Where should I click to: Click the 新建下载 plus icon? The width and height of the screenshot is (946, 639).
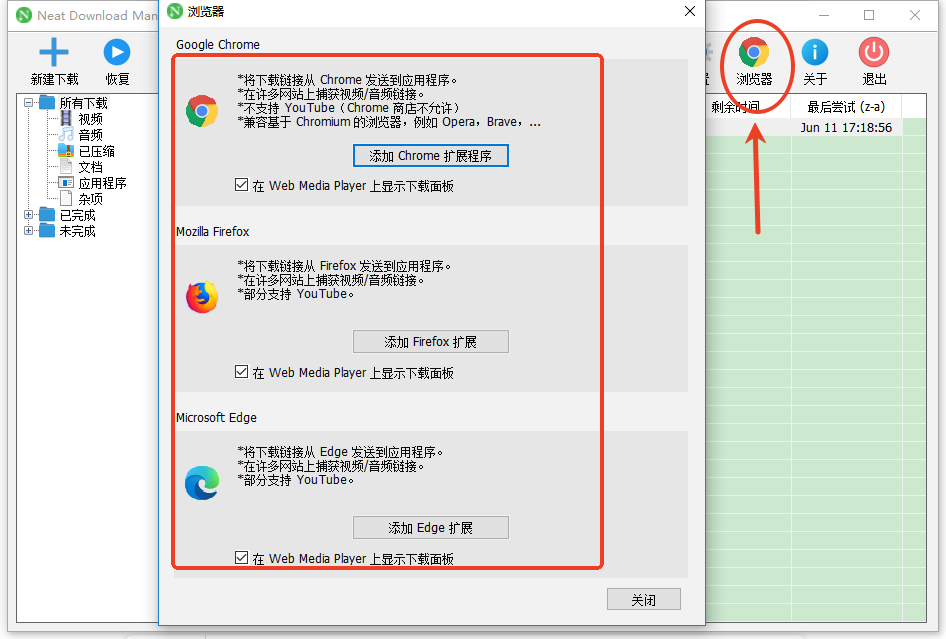click(x=54, y=52)
